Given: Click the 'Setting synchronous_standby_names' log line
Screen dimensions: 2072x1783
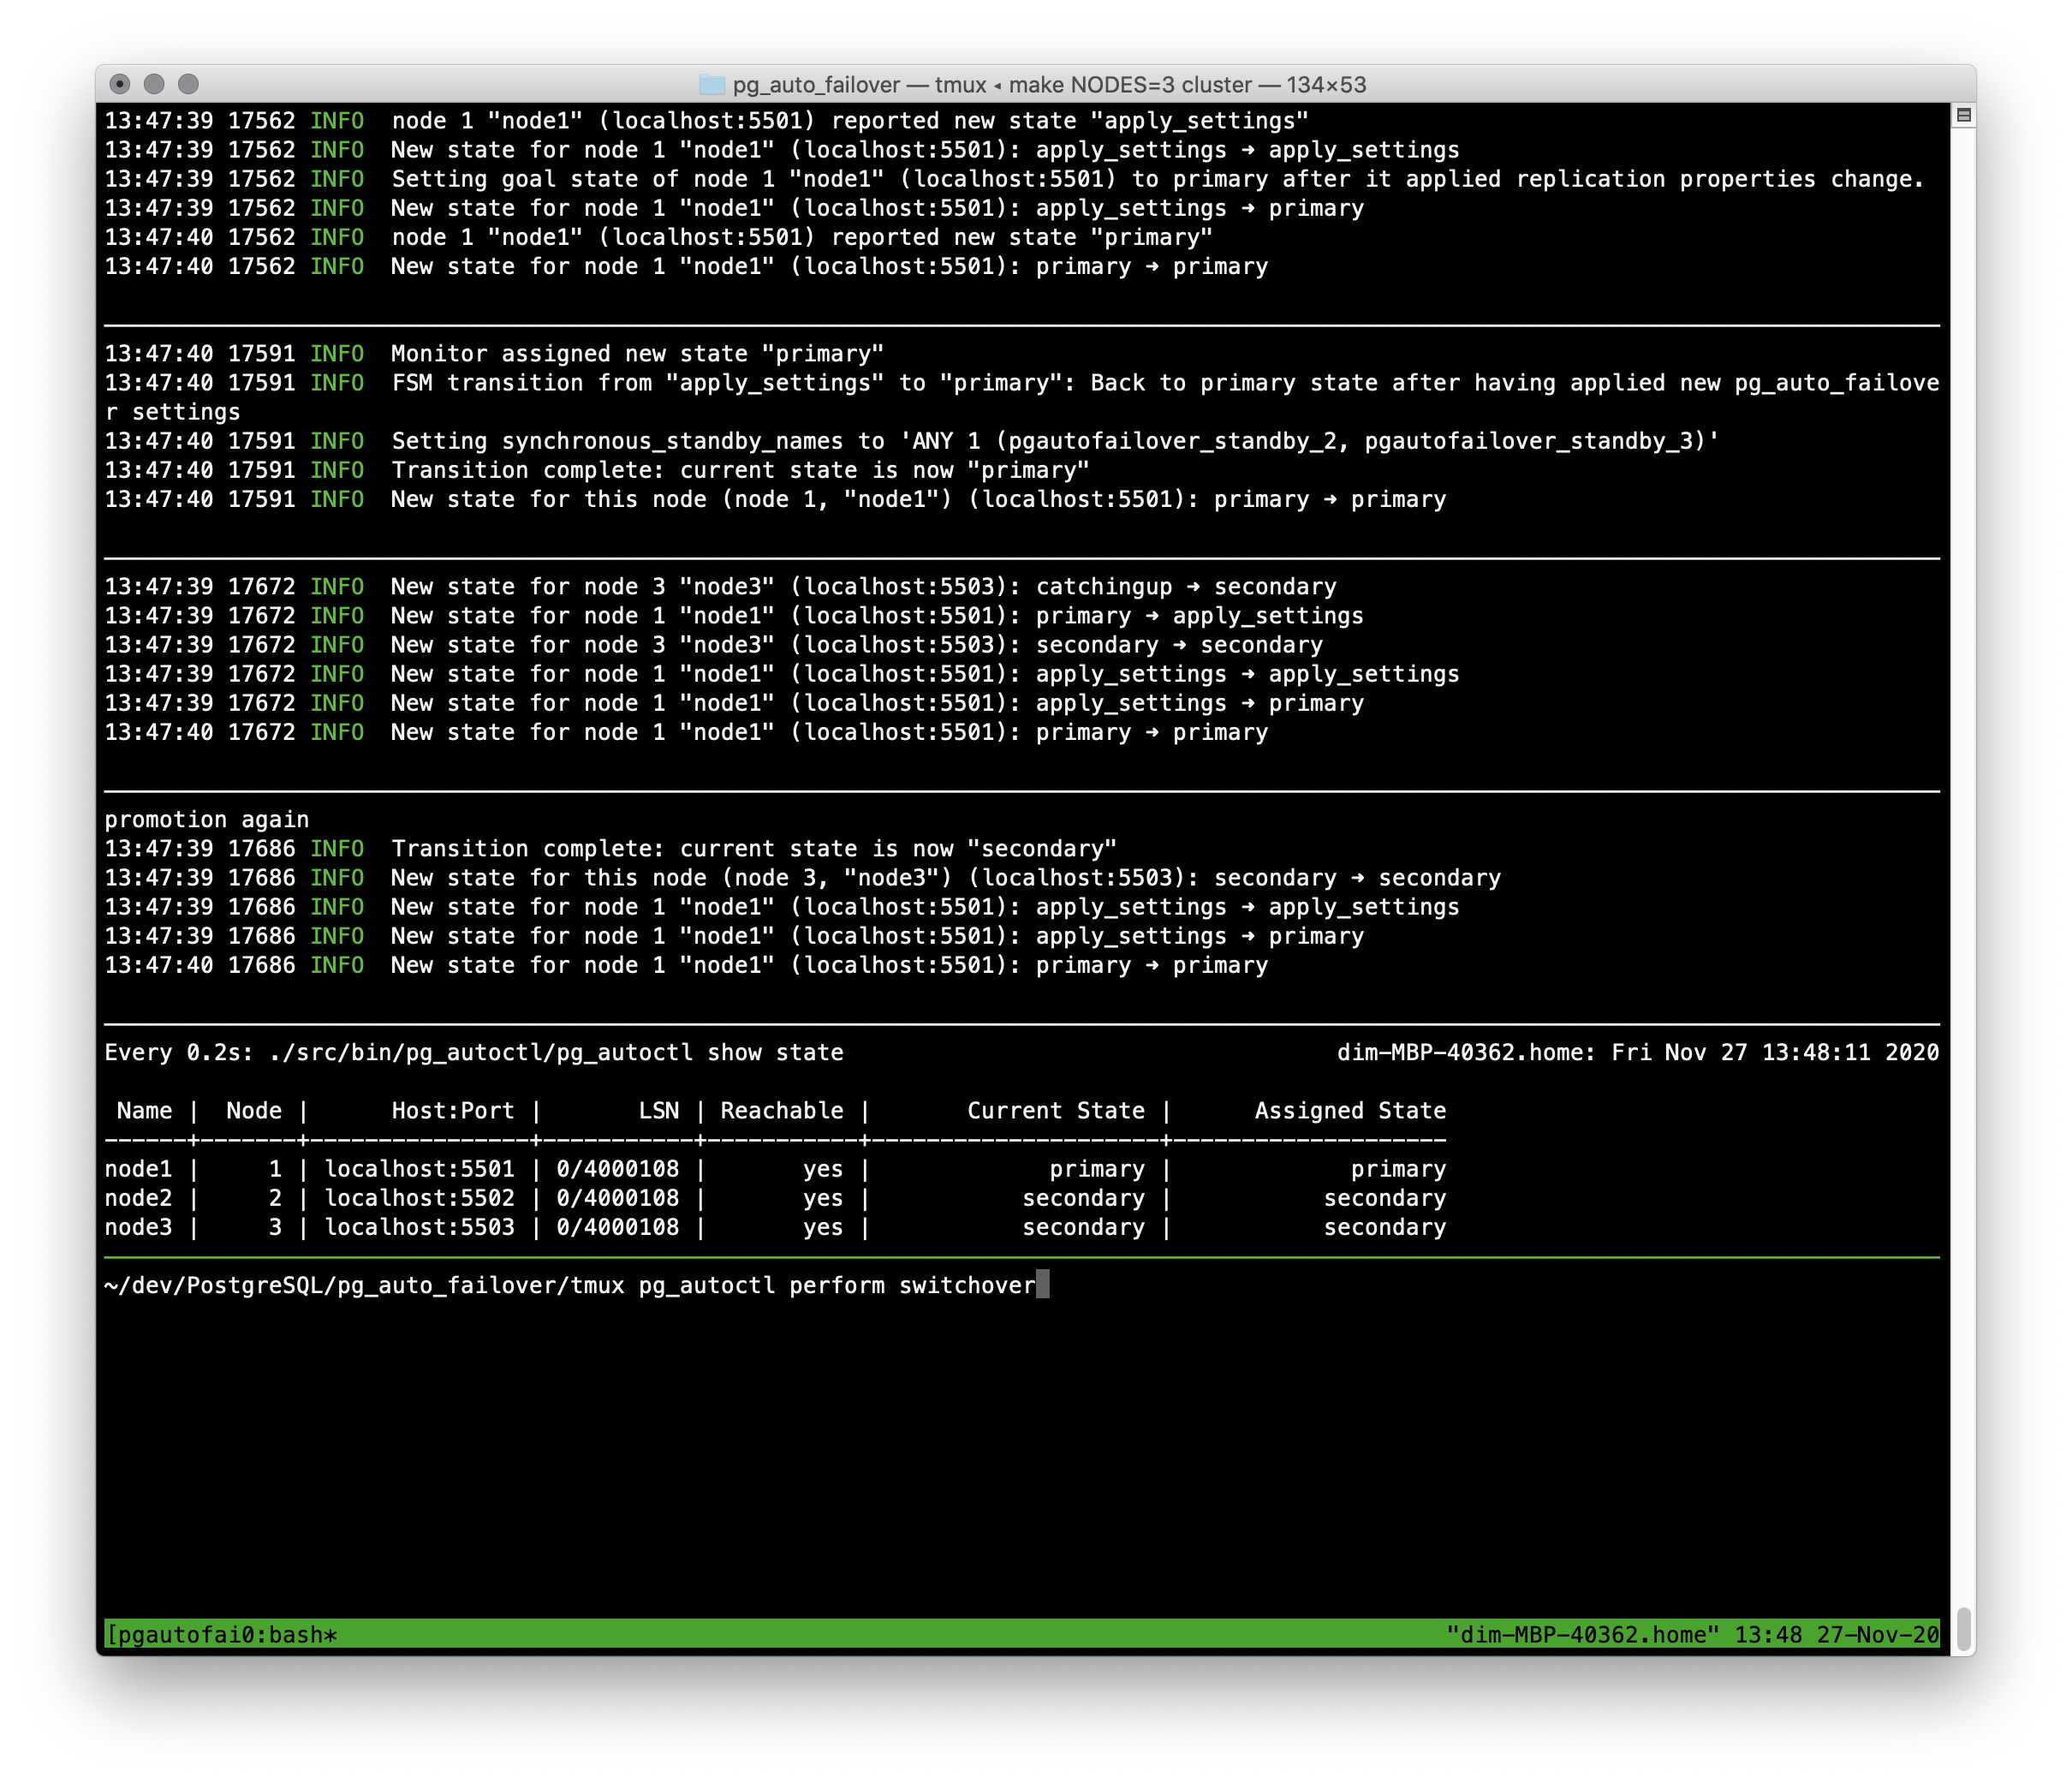Looking at the screenshot, I should 912,441.
